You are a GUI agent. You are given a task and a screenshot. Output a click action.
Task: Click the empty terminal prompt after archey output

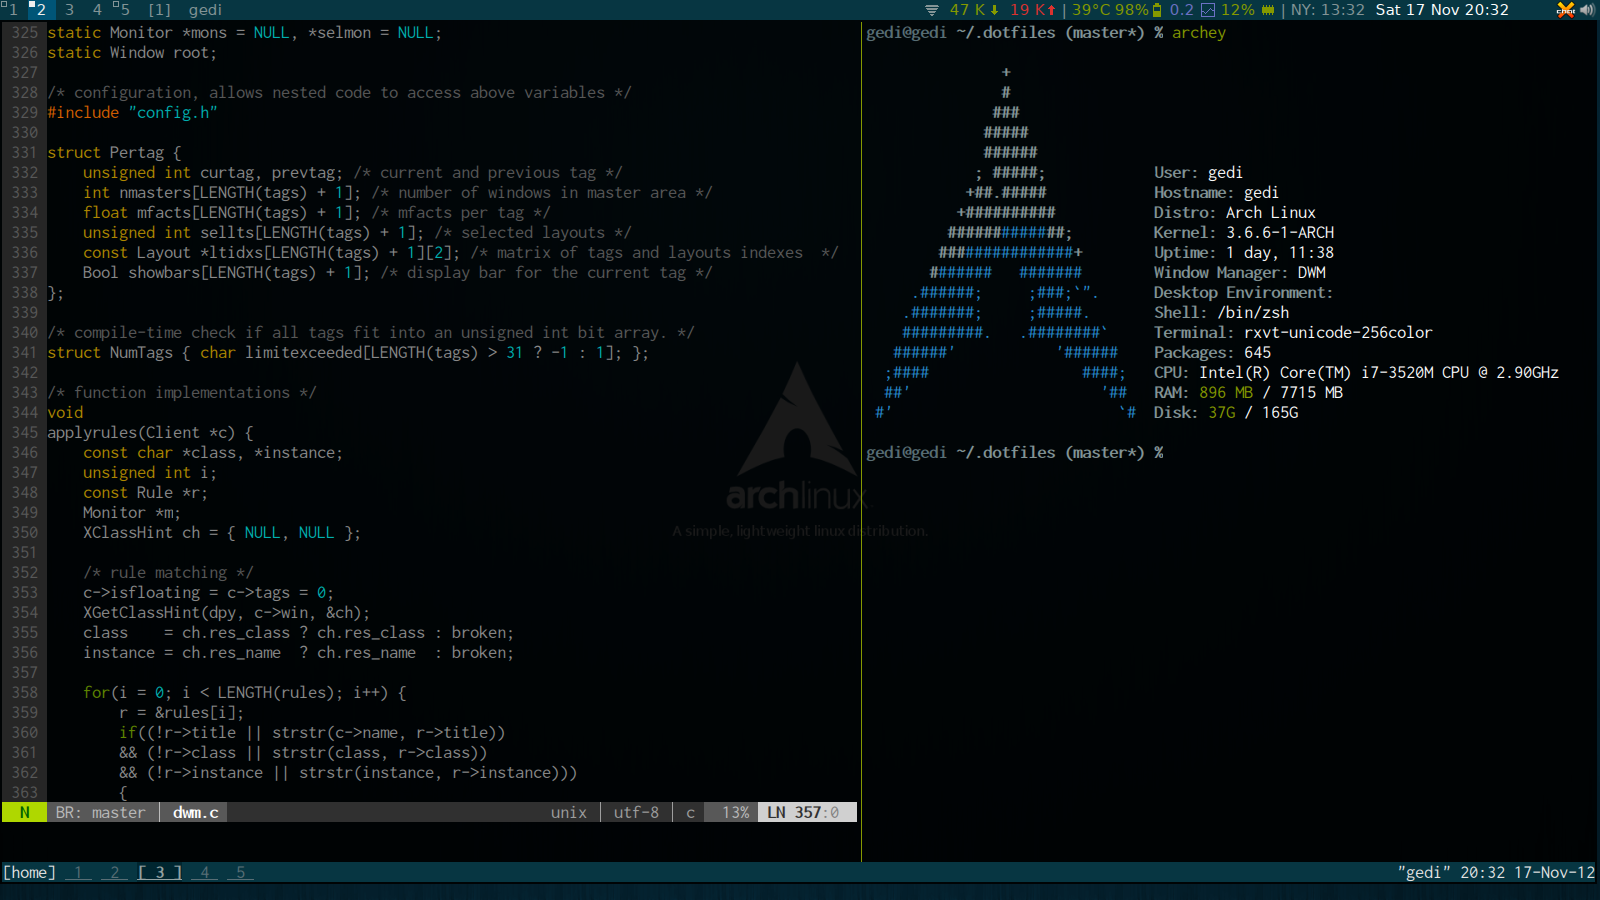(1014, 452)
